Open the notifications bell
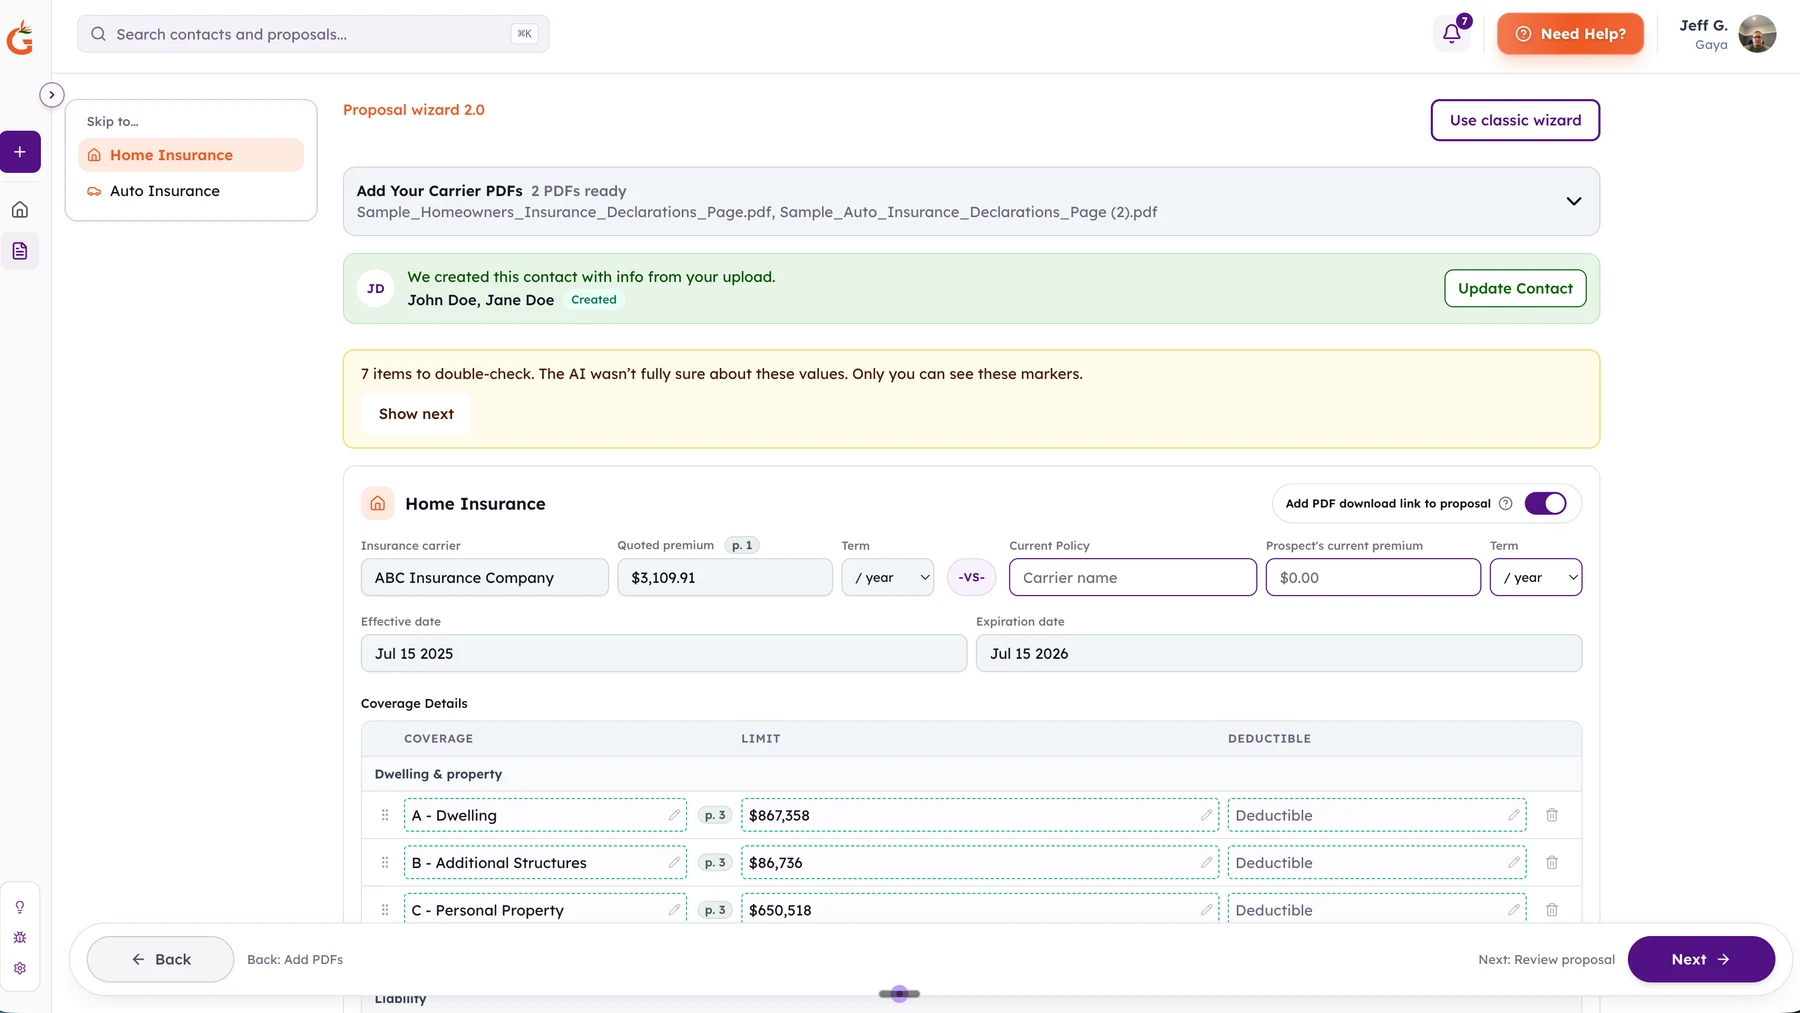 1452,34
